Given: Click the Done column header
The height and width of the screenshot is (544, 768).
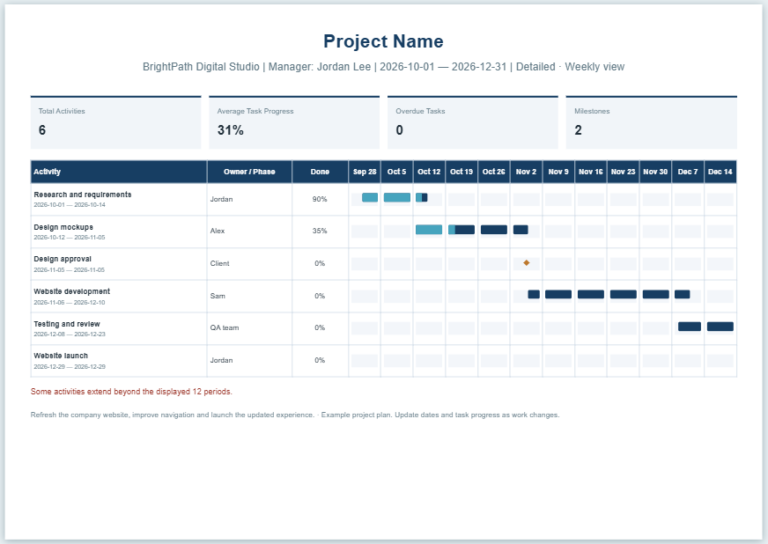Looking at the screenshot, I should click(x=320, y=172).
